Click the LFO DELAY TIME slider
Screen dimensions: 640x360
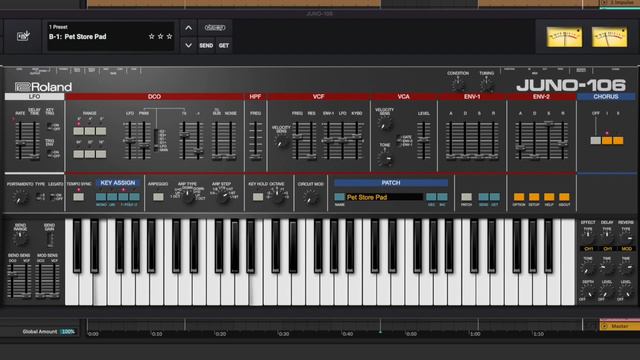click(35, 140)
